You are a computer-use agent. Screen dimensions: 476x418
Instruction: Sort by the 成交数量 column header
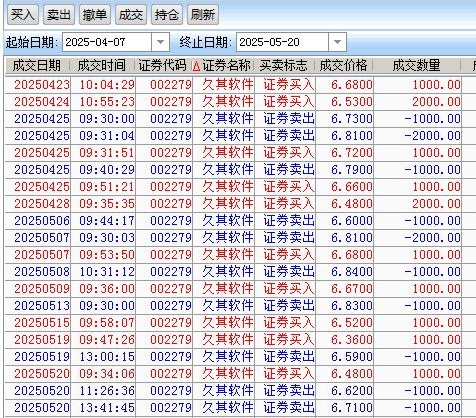click(x=416, y=66)
